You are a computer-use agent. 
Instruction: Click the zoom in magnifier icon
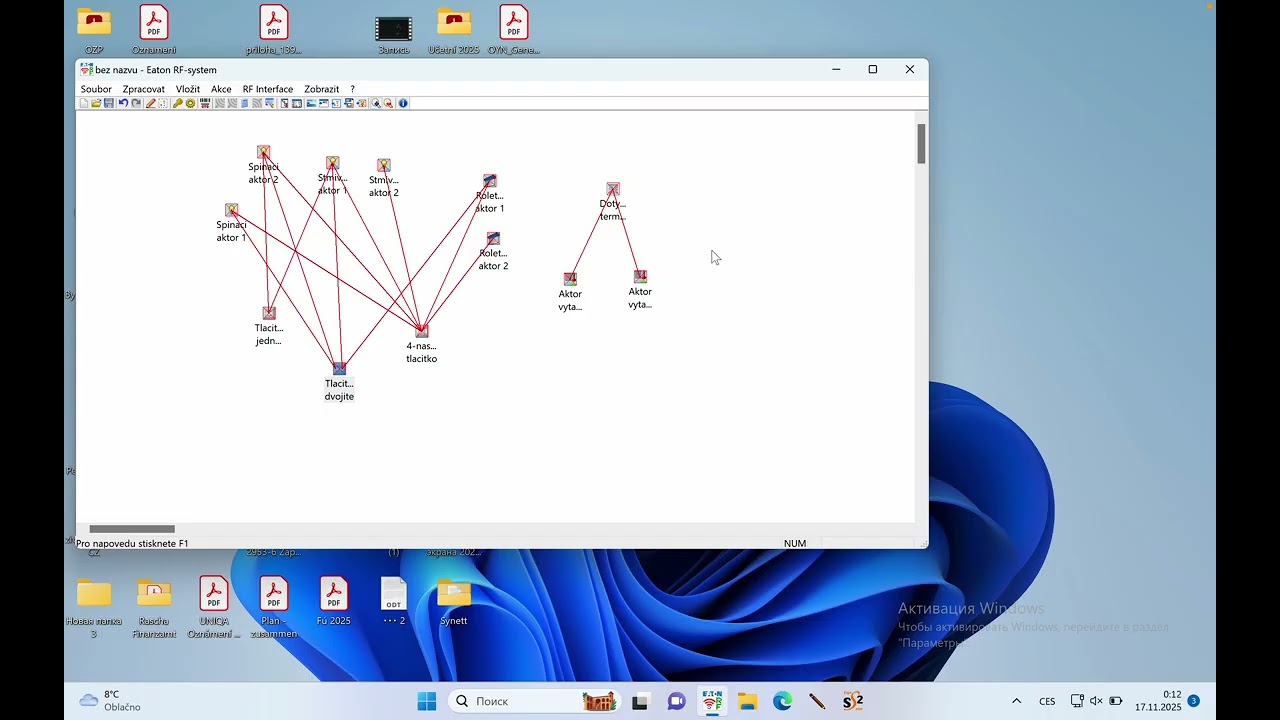[376, 103]
